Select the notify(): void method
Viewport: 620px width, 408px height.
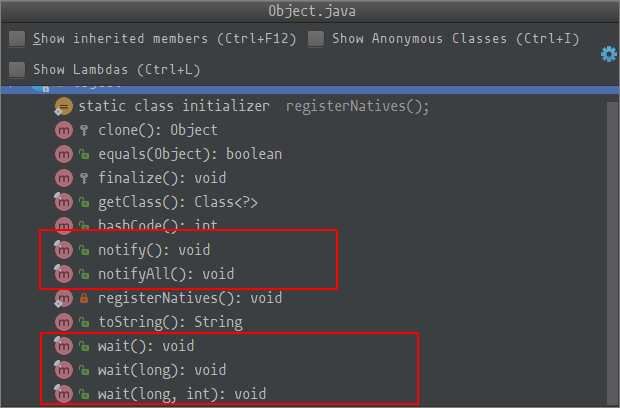click(x=154, y=250)
